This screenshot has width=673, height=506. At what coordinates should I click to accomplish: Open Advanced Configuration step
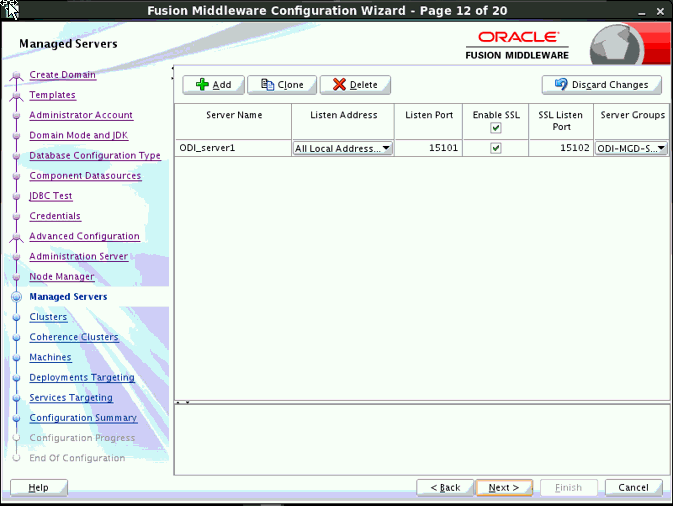tap(84, 236)
